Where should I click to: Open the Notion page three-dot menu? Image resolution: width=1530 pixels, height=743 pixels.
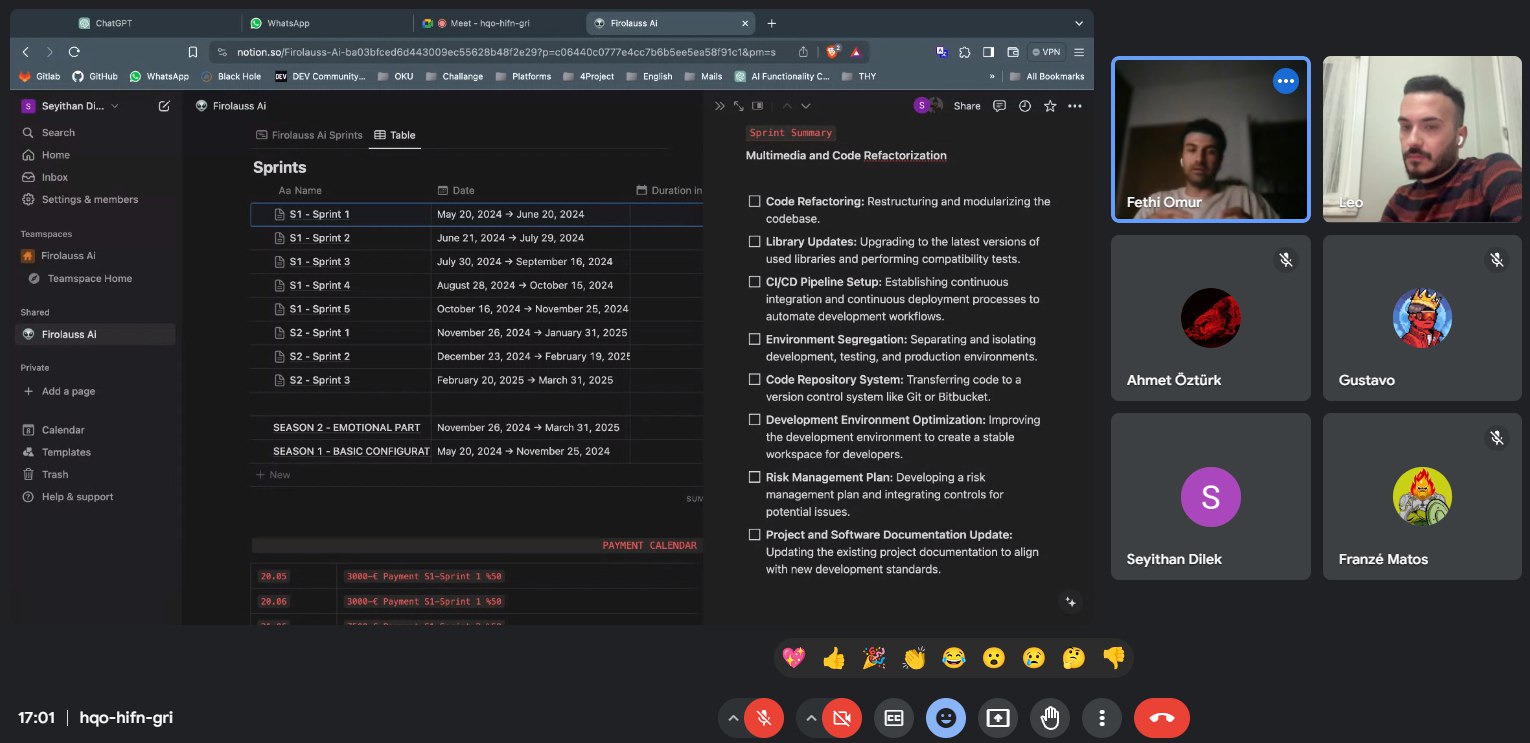point(1075,106)
